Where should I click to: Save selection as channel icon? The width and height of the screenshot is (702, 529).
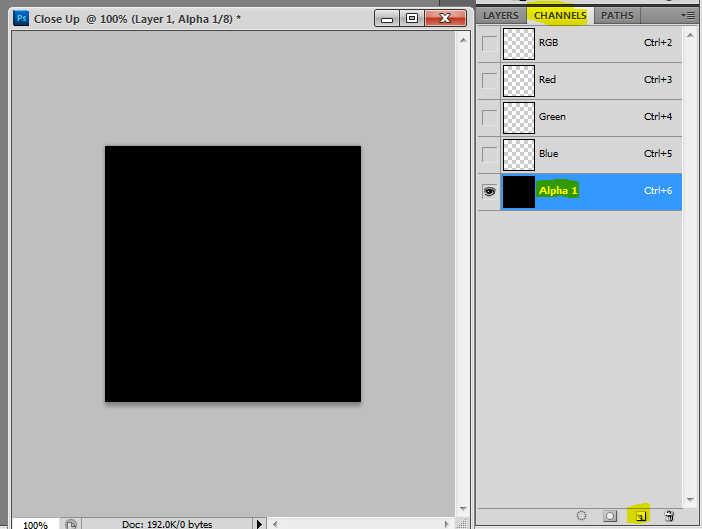point(610,516)
